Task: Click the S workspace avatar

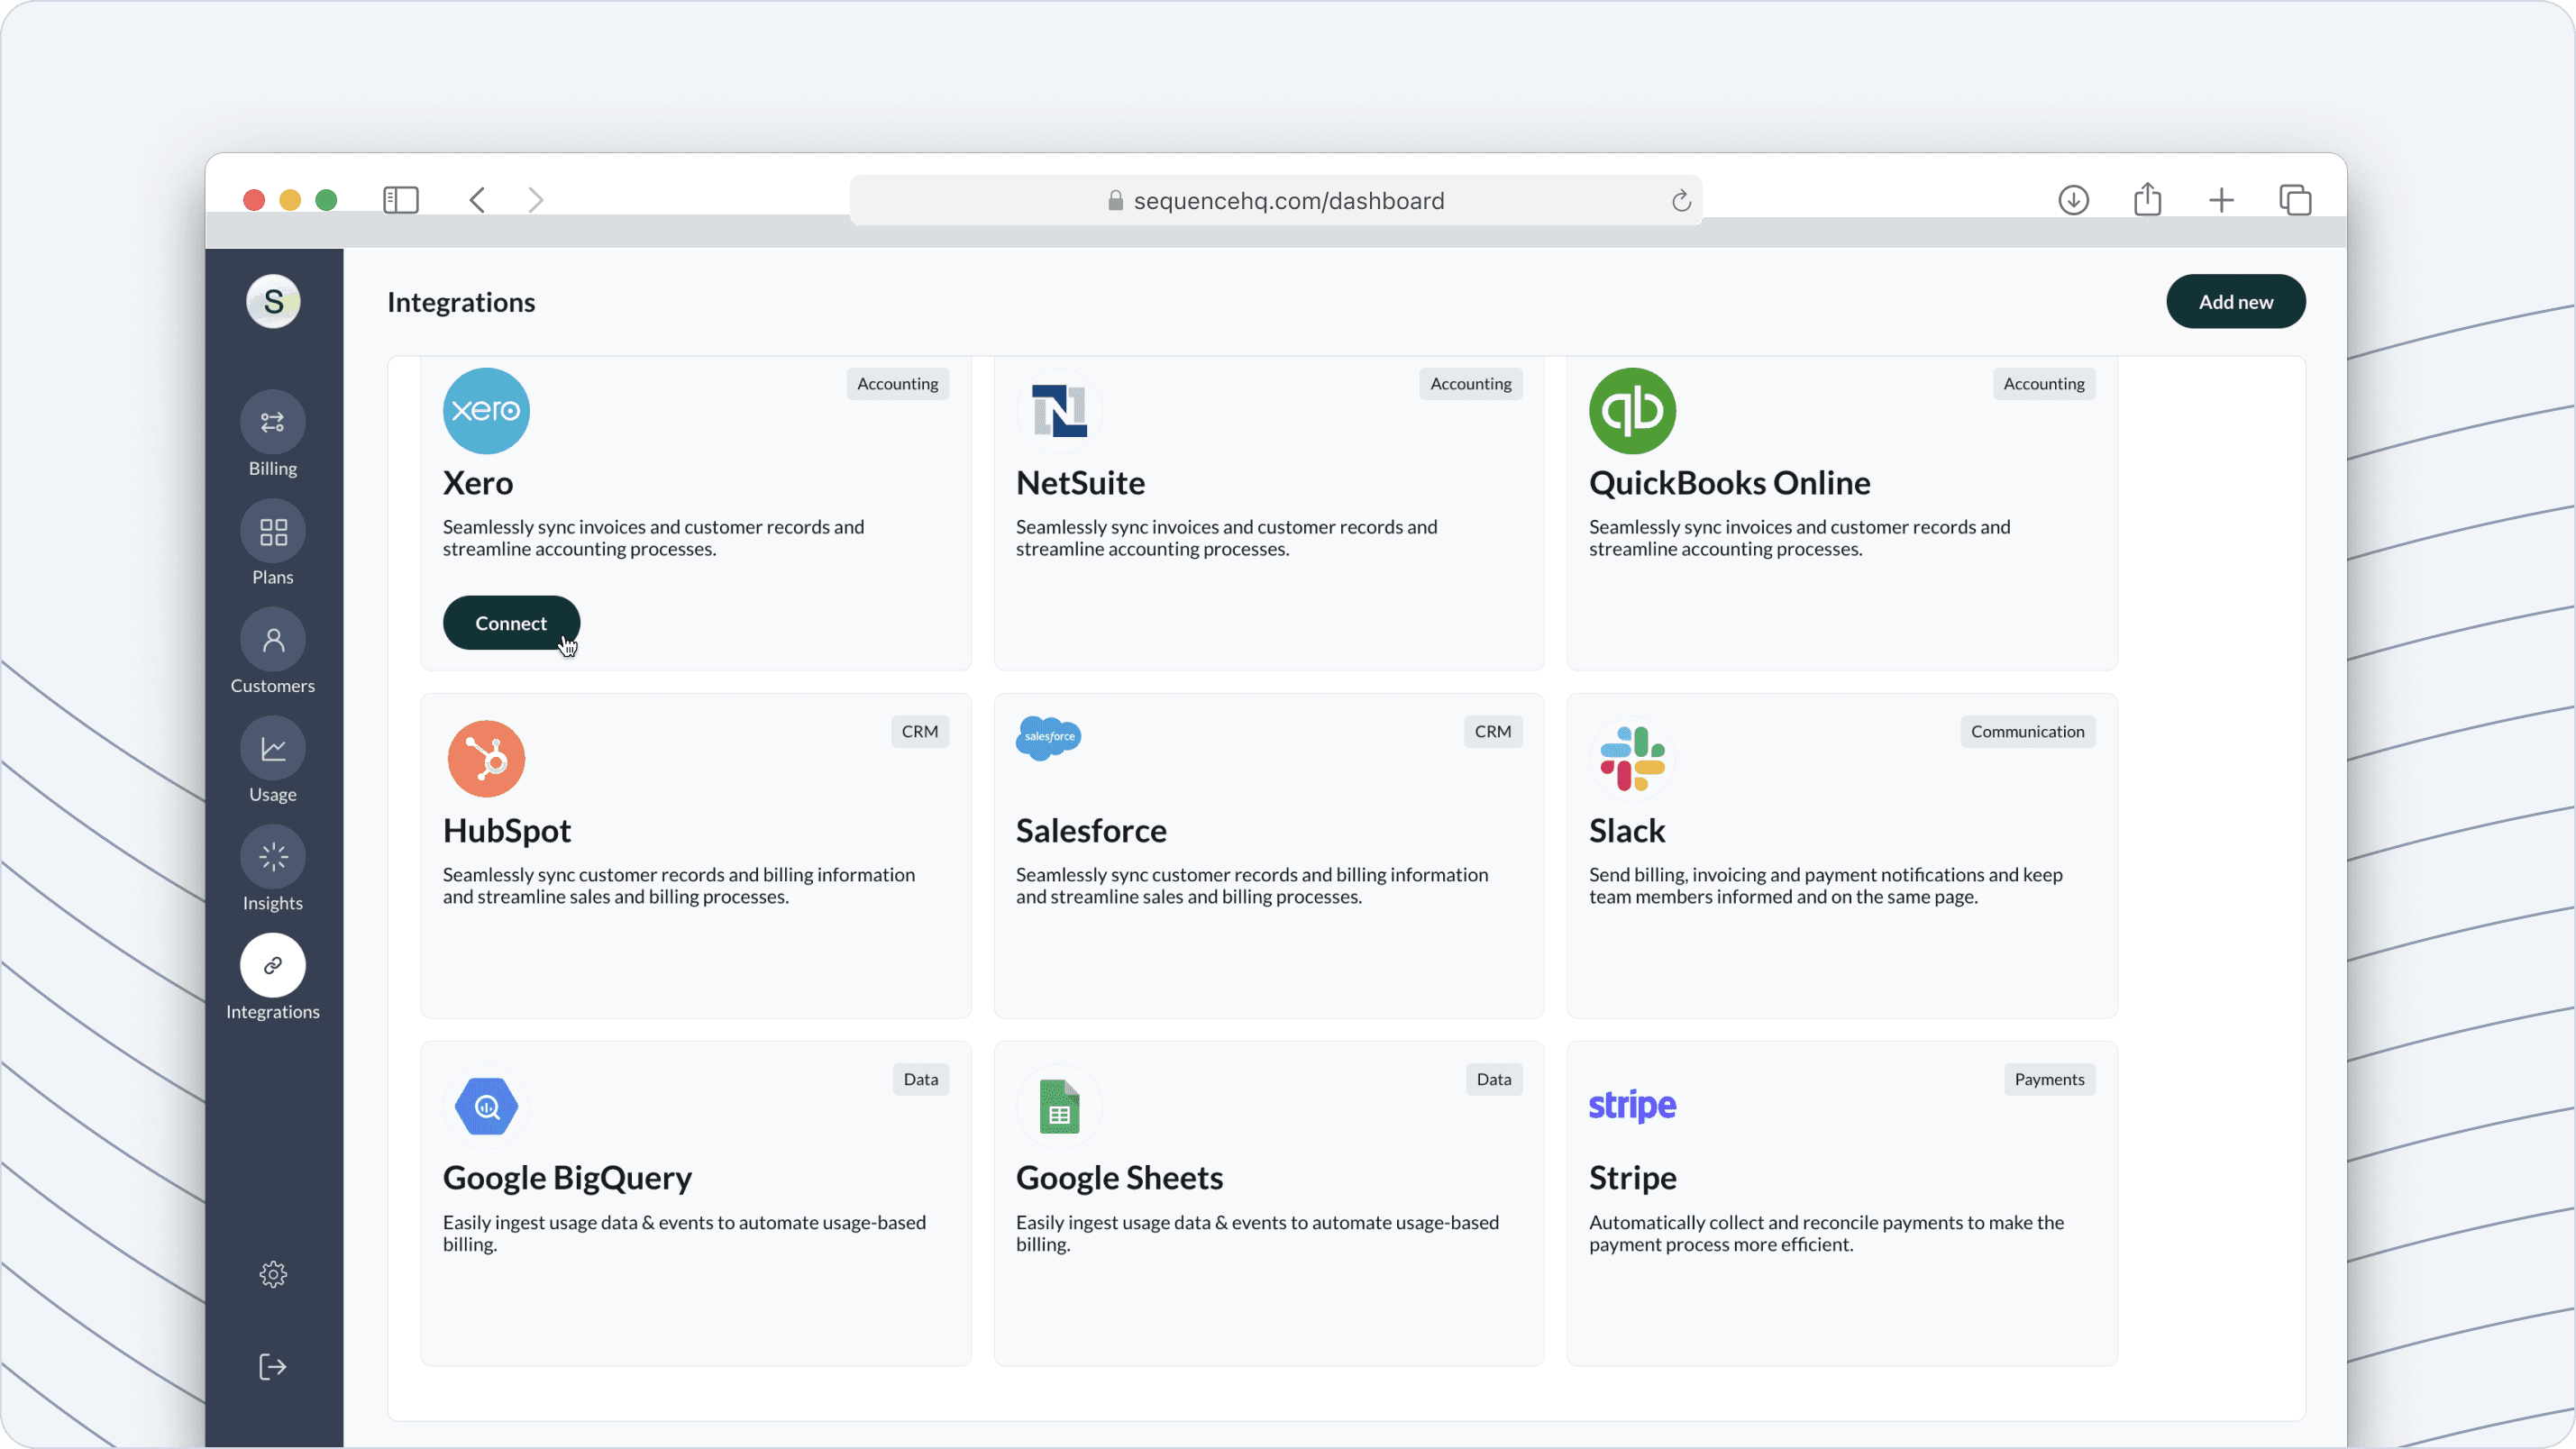Action: pos(272,301)
